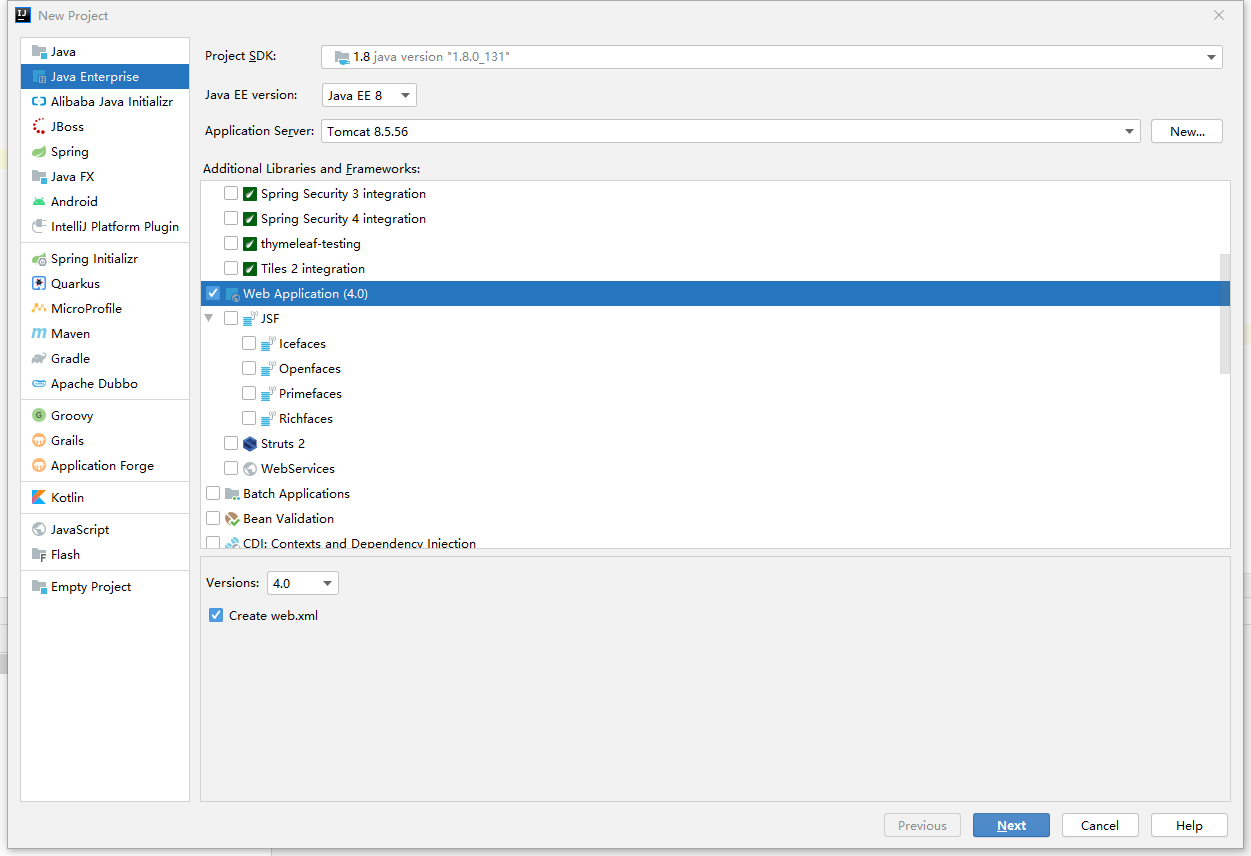The image size is (1251, 856).
Task: Select Maven in the project type list
Action: pyautogui.click(x=70, y=334)
